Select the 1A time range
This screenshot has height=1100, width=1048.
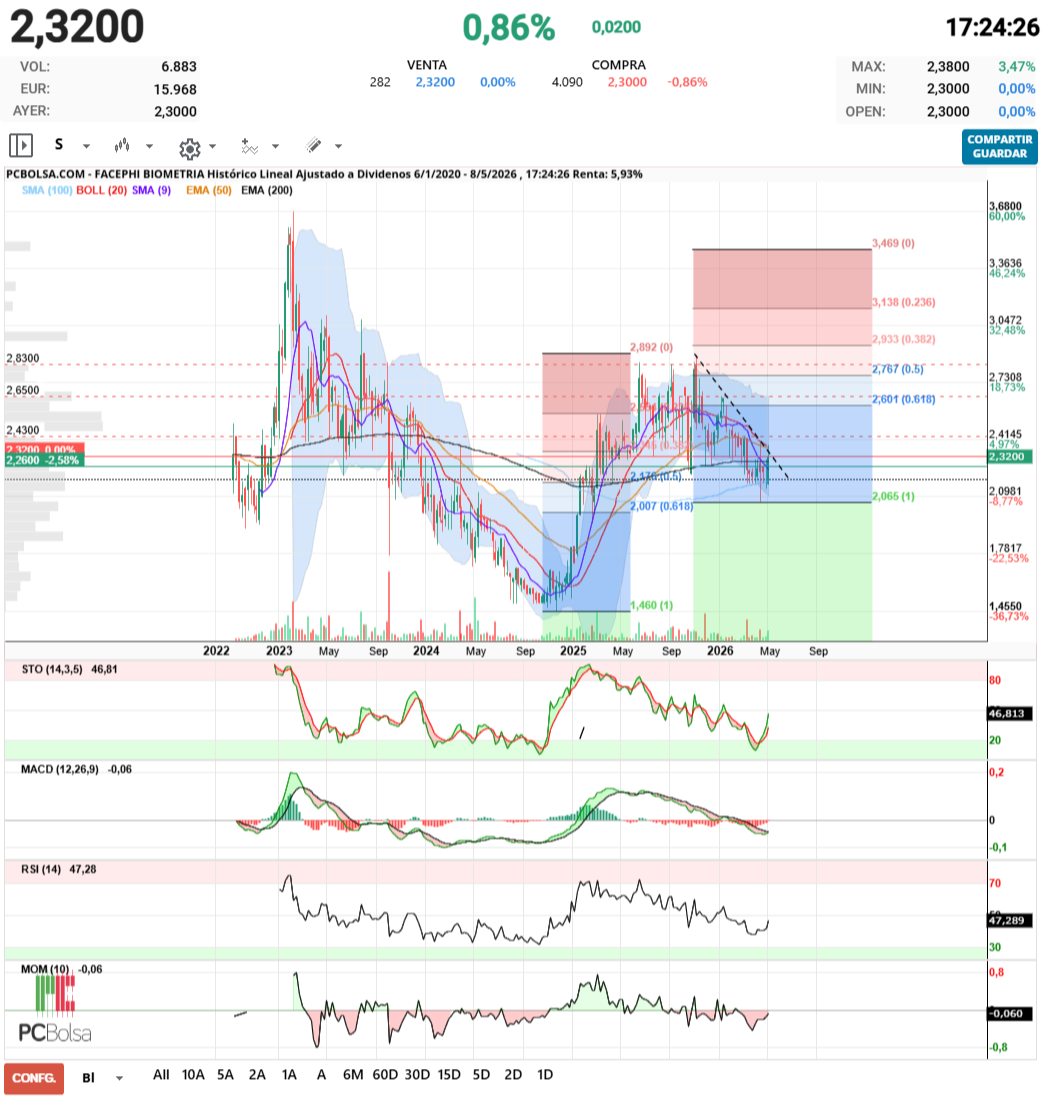289,1075
